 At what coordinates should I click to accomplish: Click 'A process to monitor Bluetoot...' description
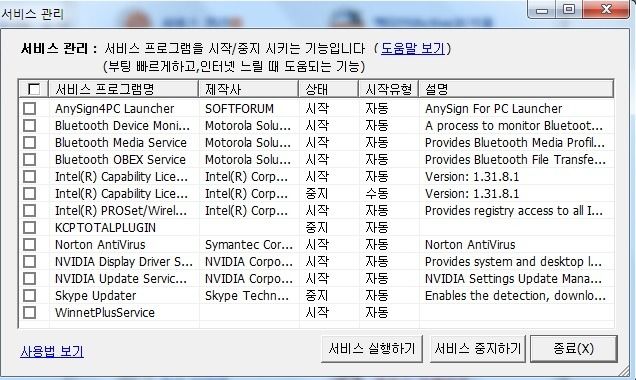tap(514, 126)
